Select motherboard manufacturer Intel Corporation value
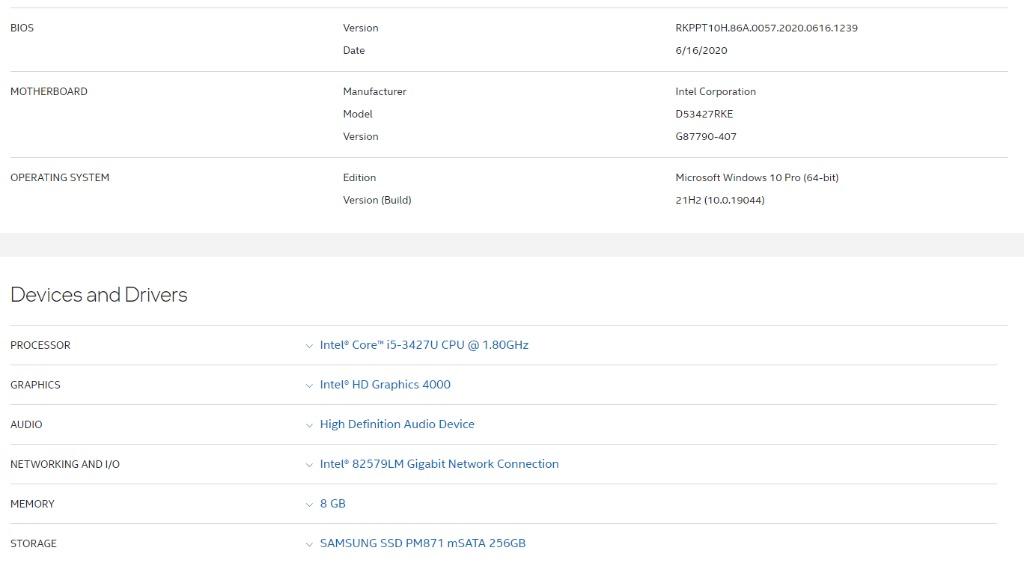Viewport: 1024px width, 562px height. tap(715, 91)
